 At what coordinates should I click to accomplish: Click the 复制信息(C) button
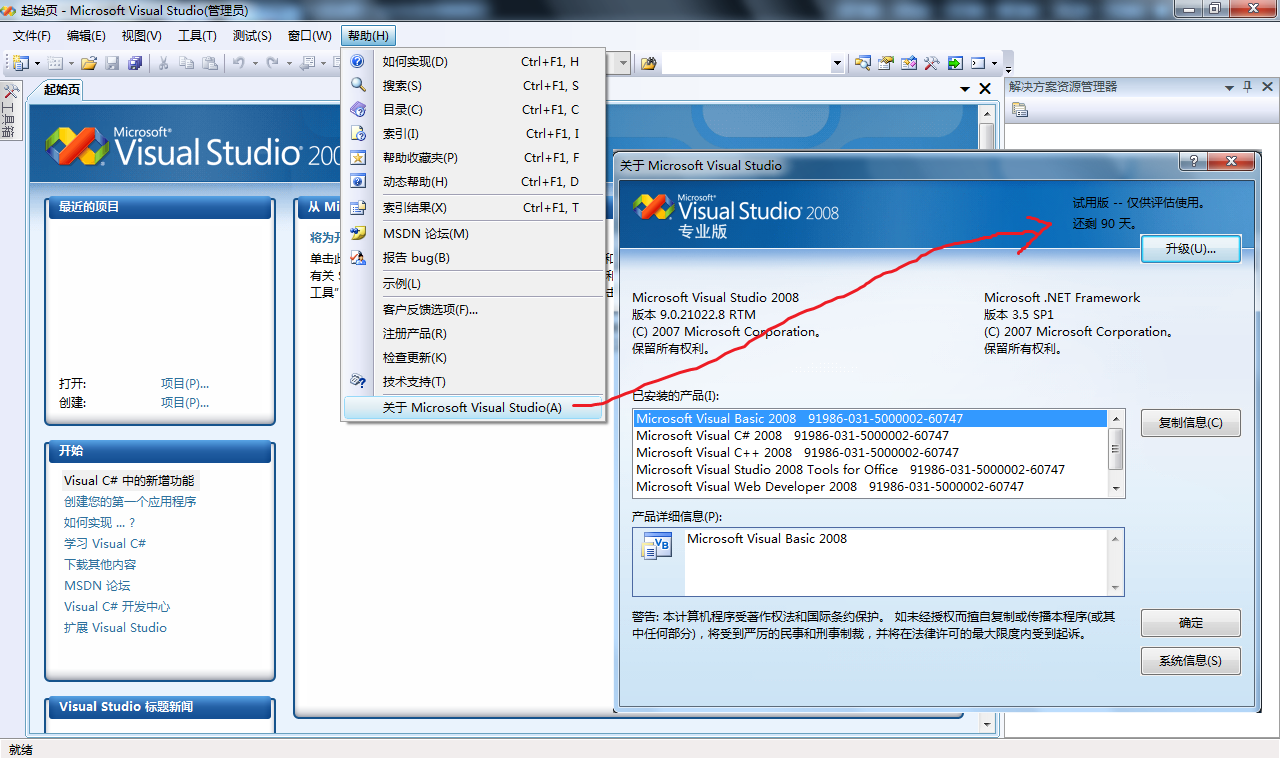coord(1190,423)
